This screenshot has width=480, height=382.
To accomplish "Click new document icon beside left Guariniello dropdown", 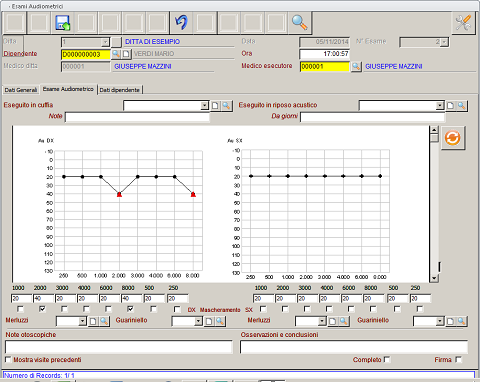I will coord(209,321).
